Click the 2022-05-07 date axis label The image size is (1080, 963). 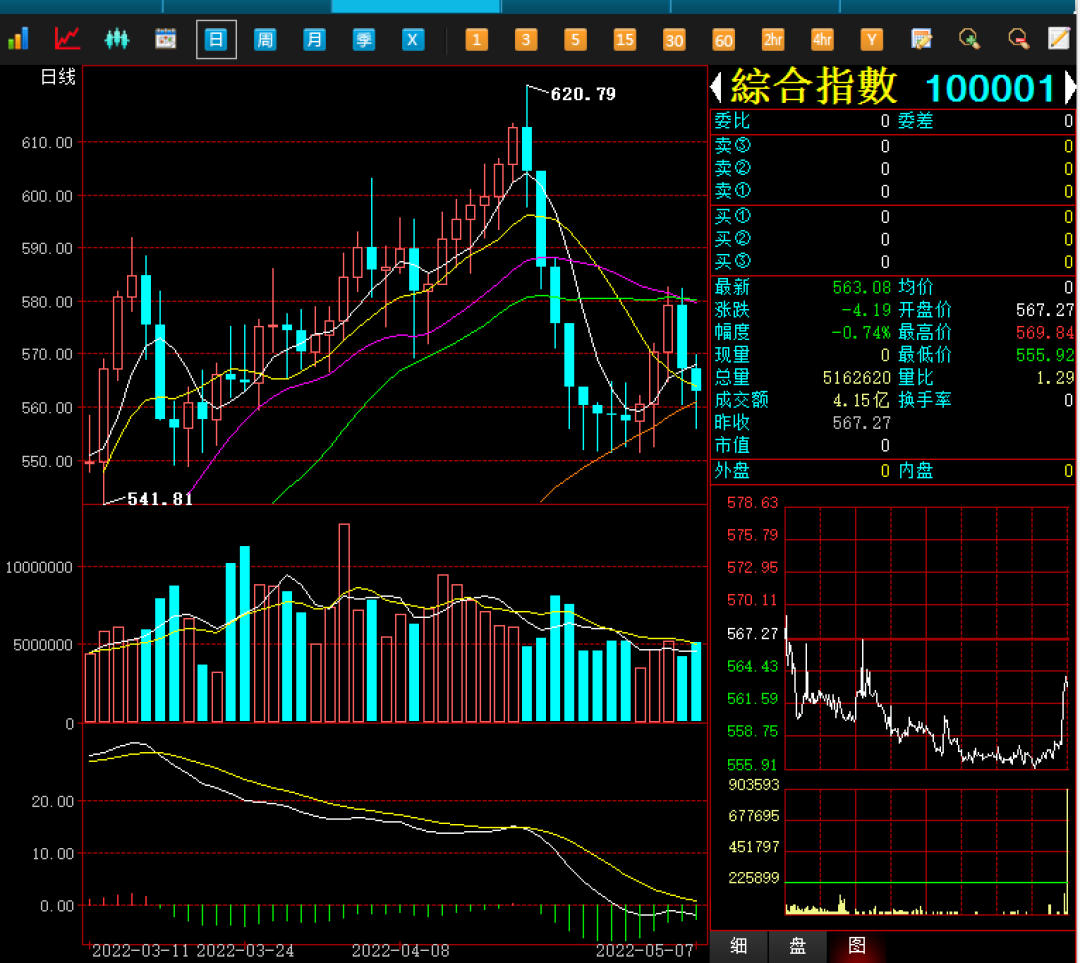(x=645, y=951)
